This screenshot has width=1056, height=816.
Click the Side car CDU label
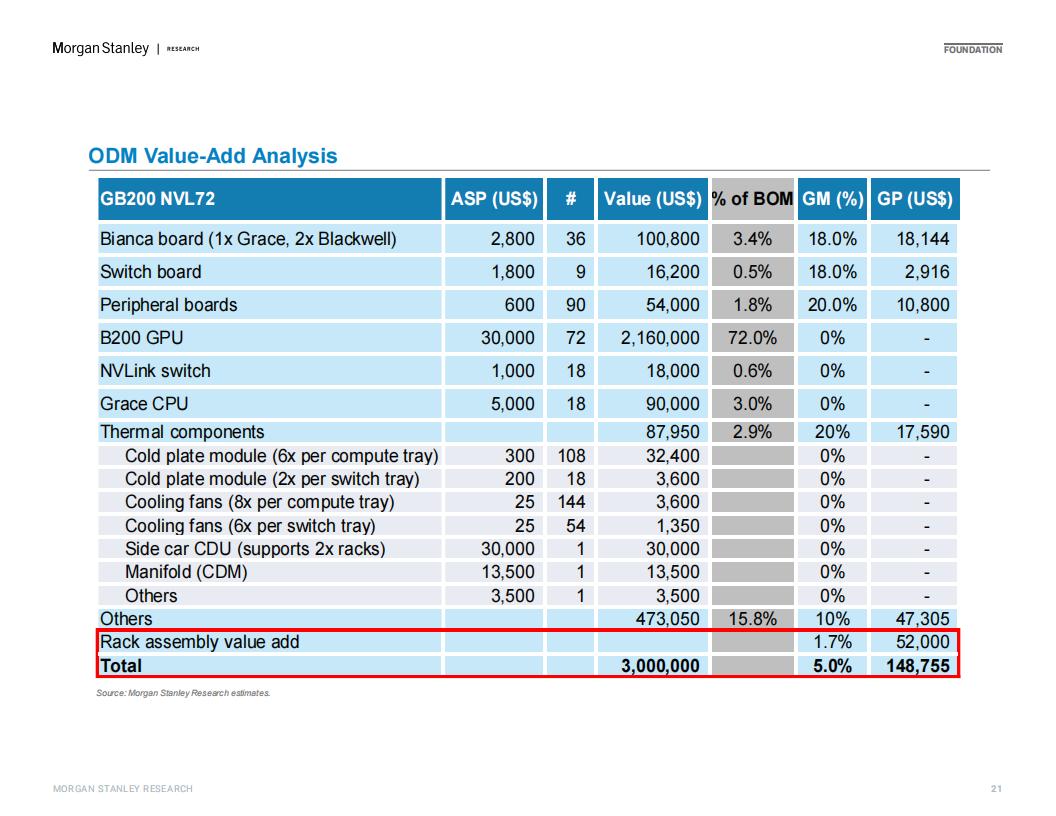(x=255, y=549)
